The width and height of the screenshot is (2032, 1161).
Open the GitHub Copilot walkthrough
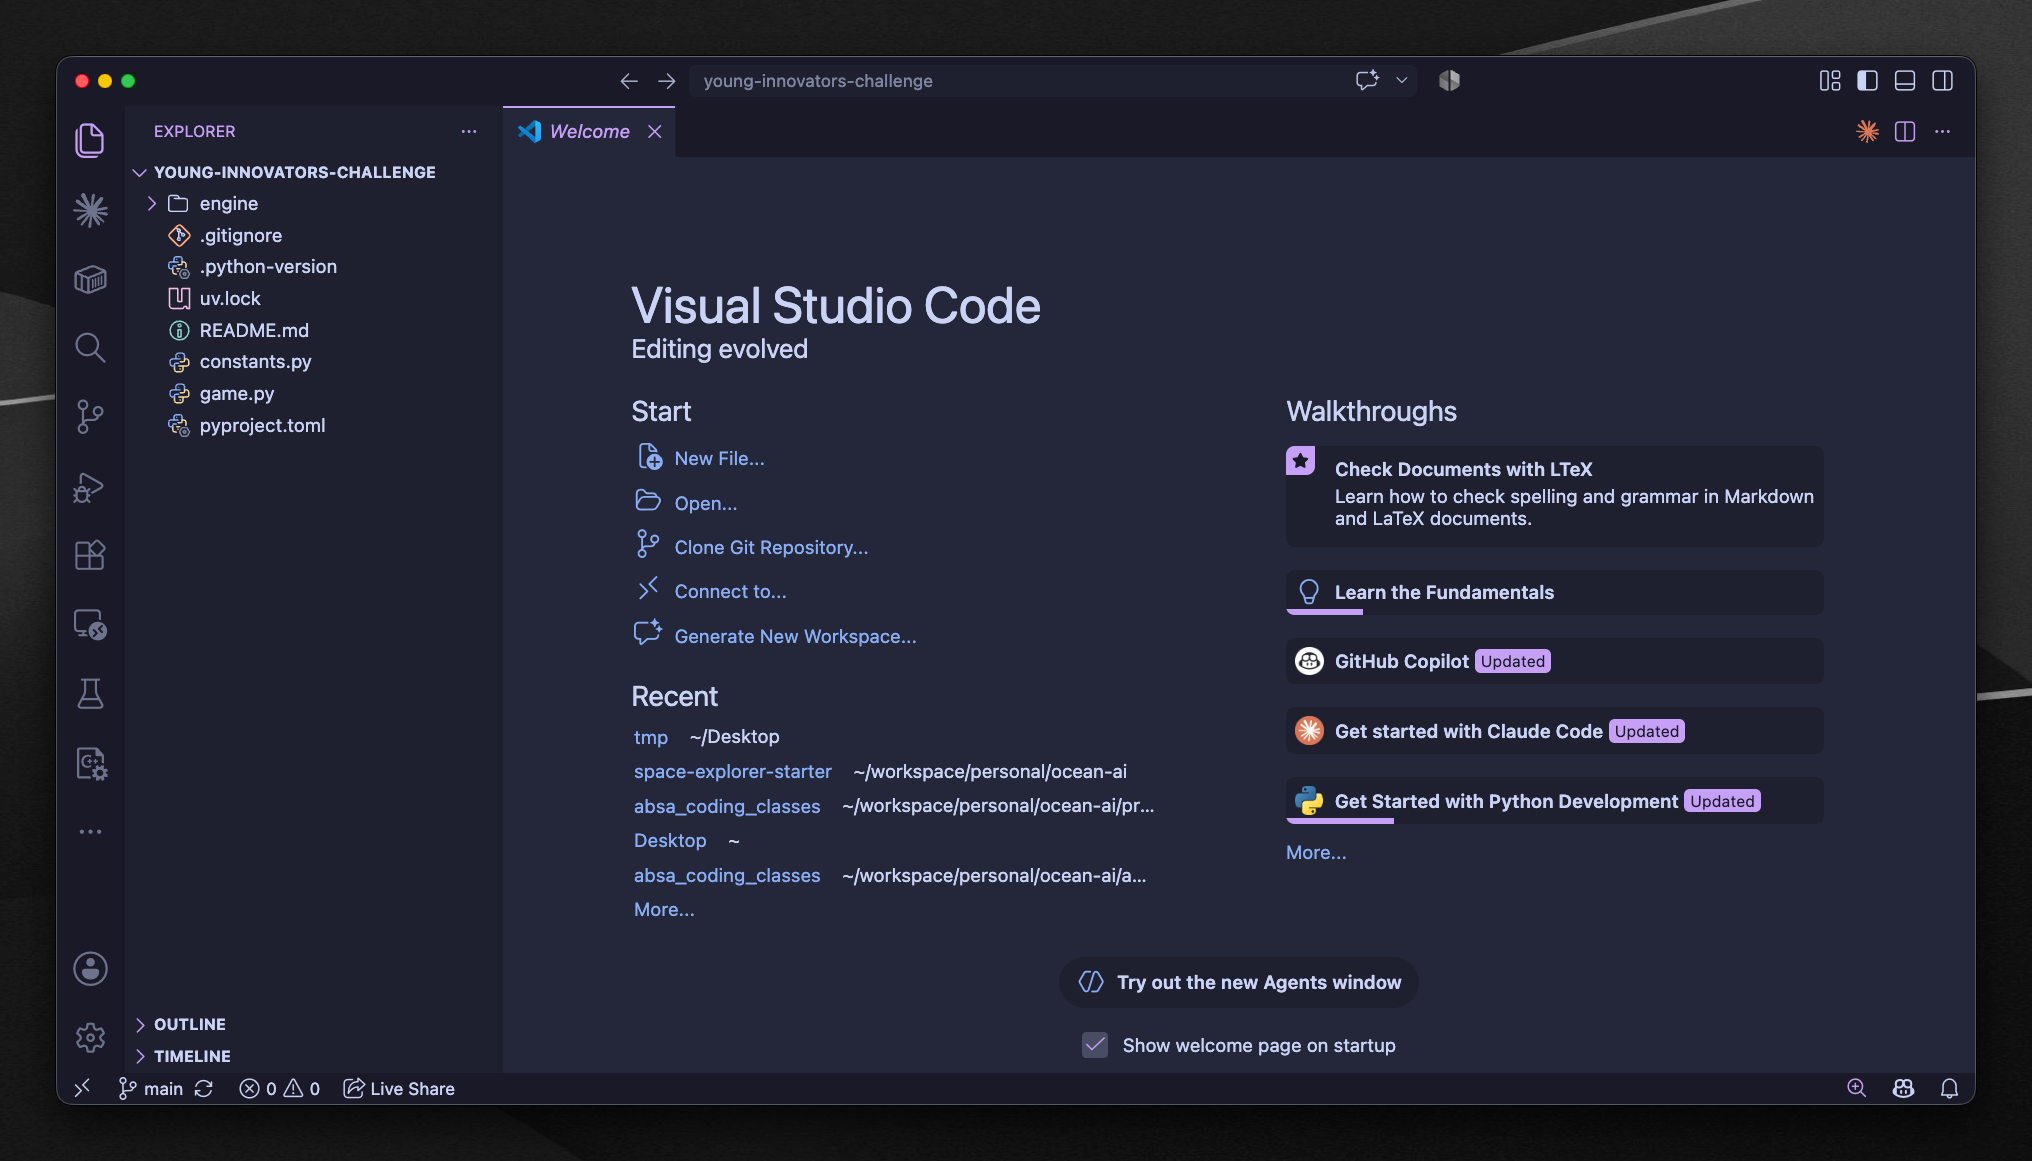(x=1554, y=661)
